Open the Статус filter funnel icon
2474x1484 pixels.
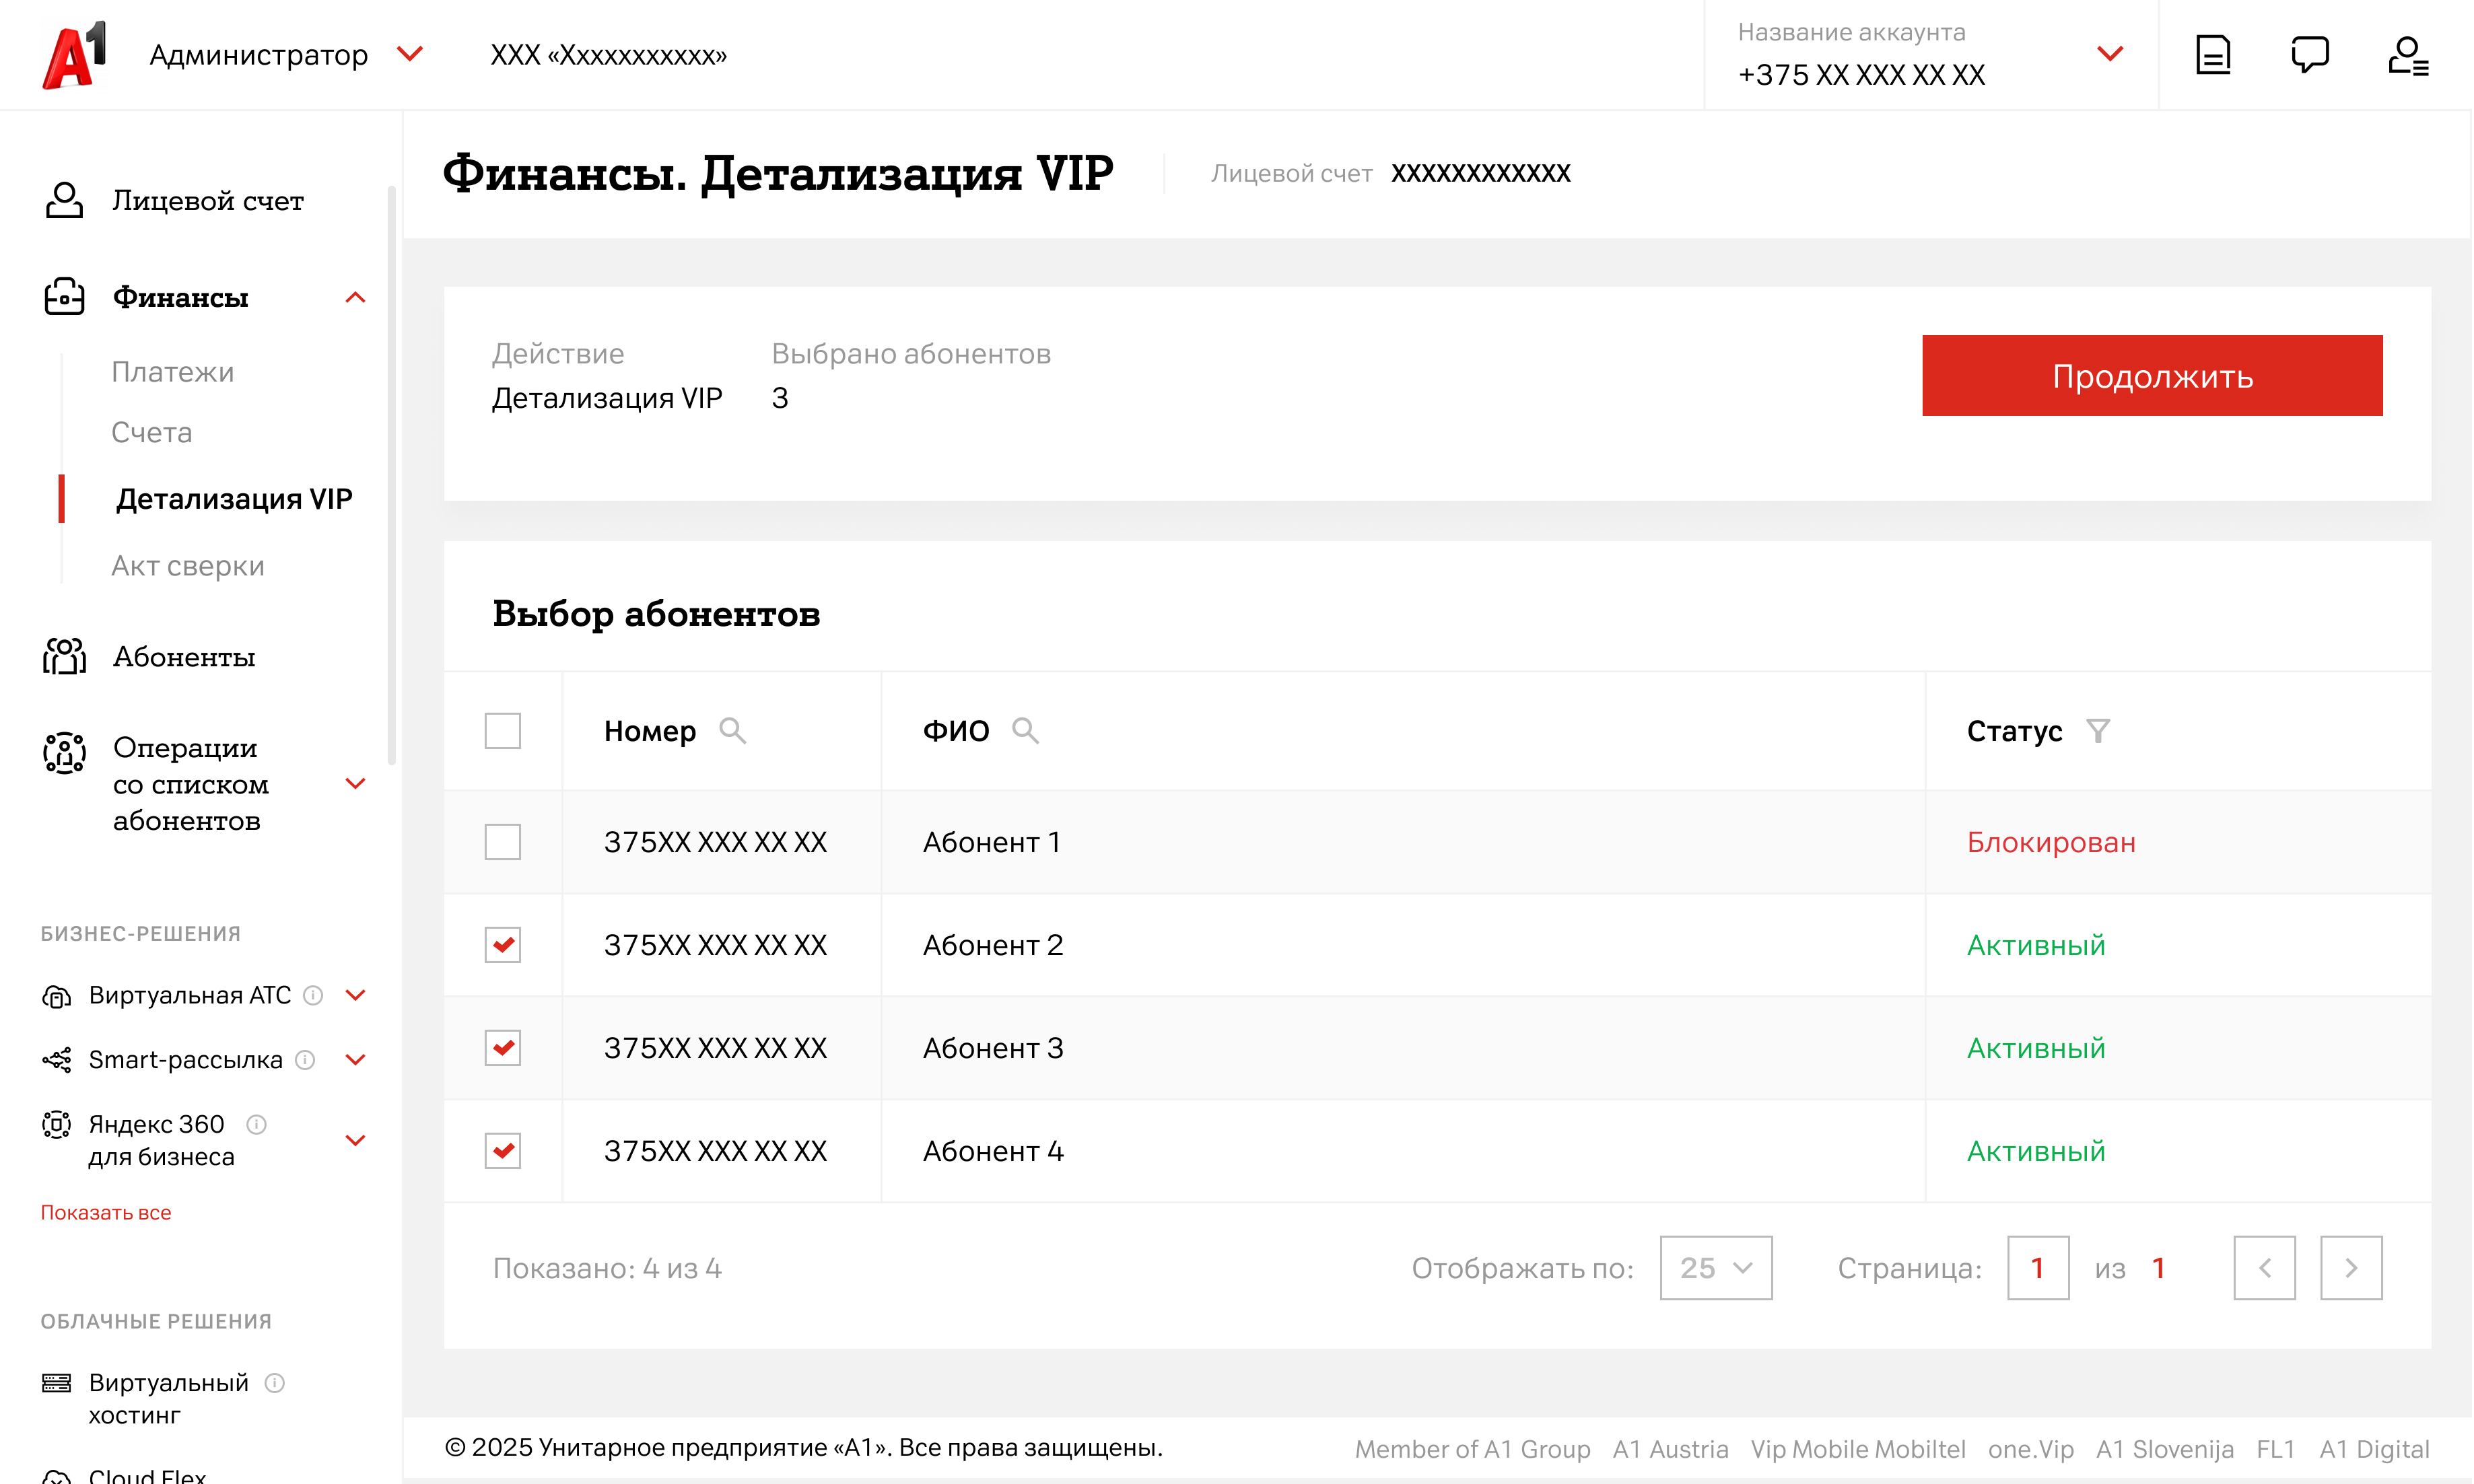(2098, 731)
